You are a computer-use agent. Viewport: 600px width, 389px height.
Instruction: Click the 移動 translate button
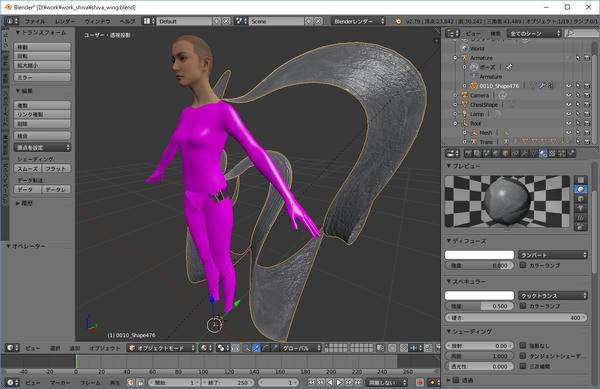point(42,47)
